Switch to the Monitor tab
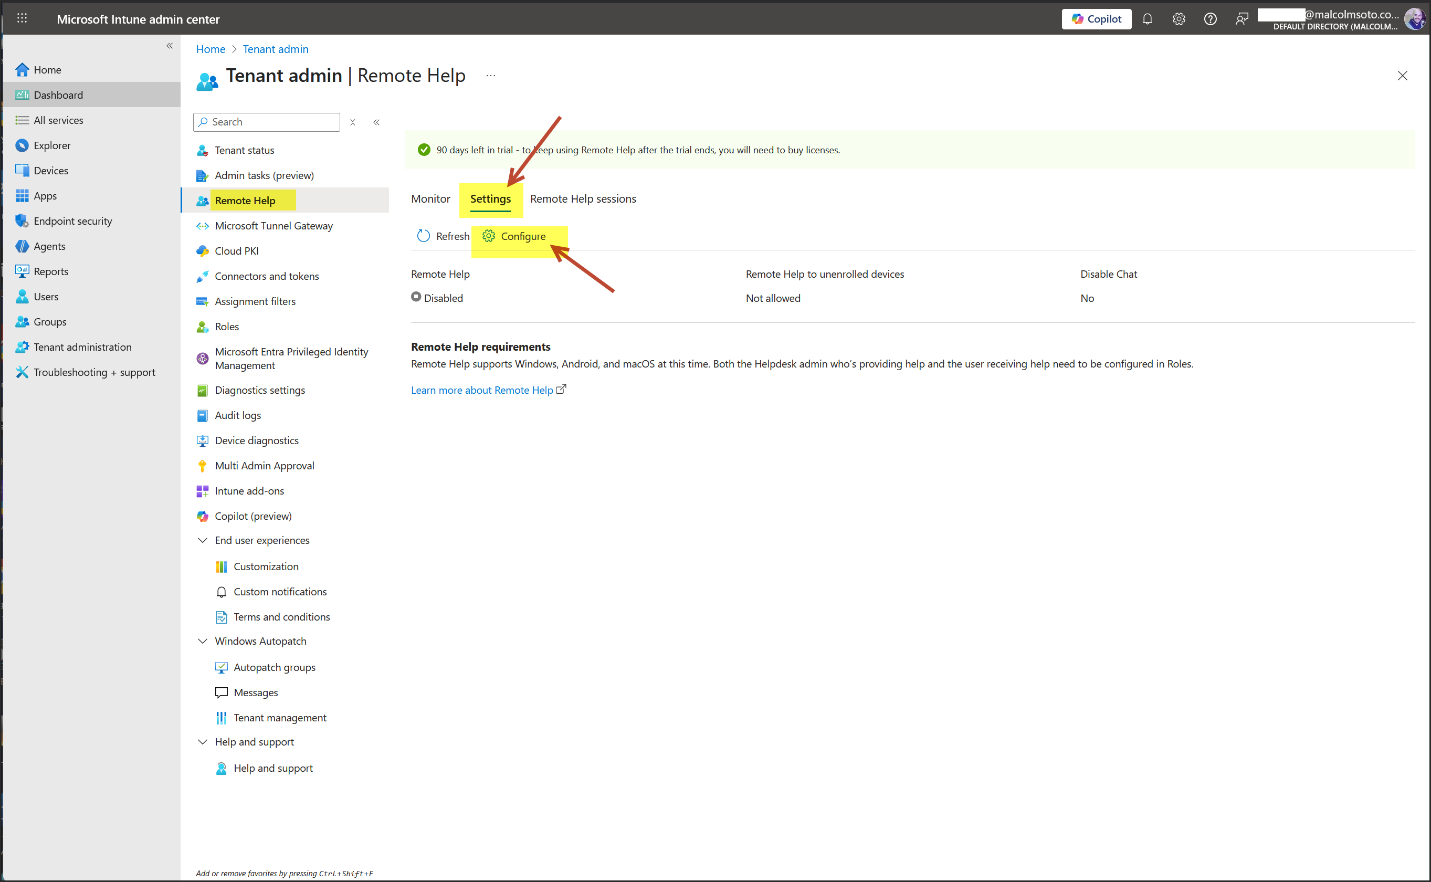The width and height of the screenshot is (1431, 882). click(431, 199)
